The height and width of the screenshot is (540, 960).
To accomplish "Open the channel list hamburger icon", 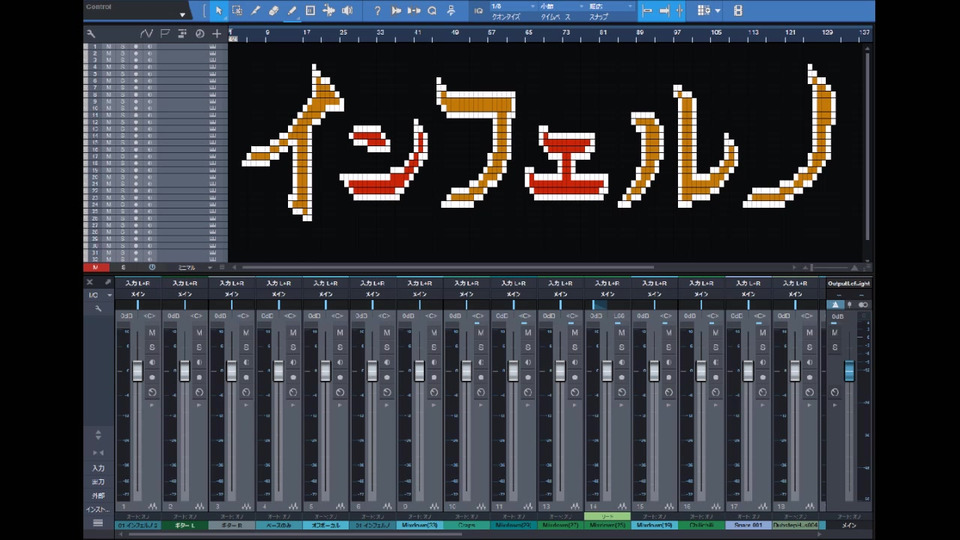I will (98, 523).
